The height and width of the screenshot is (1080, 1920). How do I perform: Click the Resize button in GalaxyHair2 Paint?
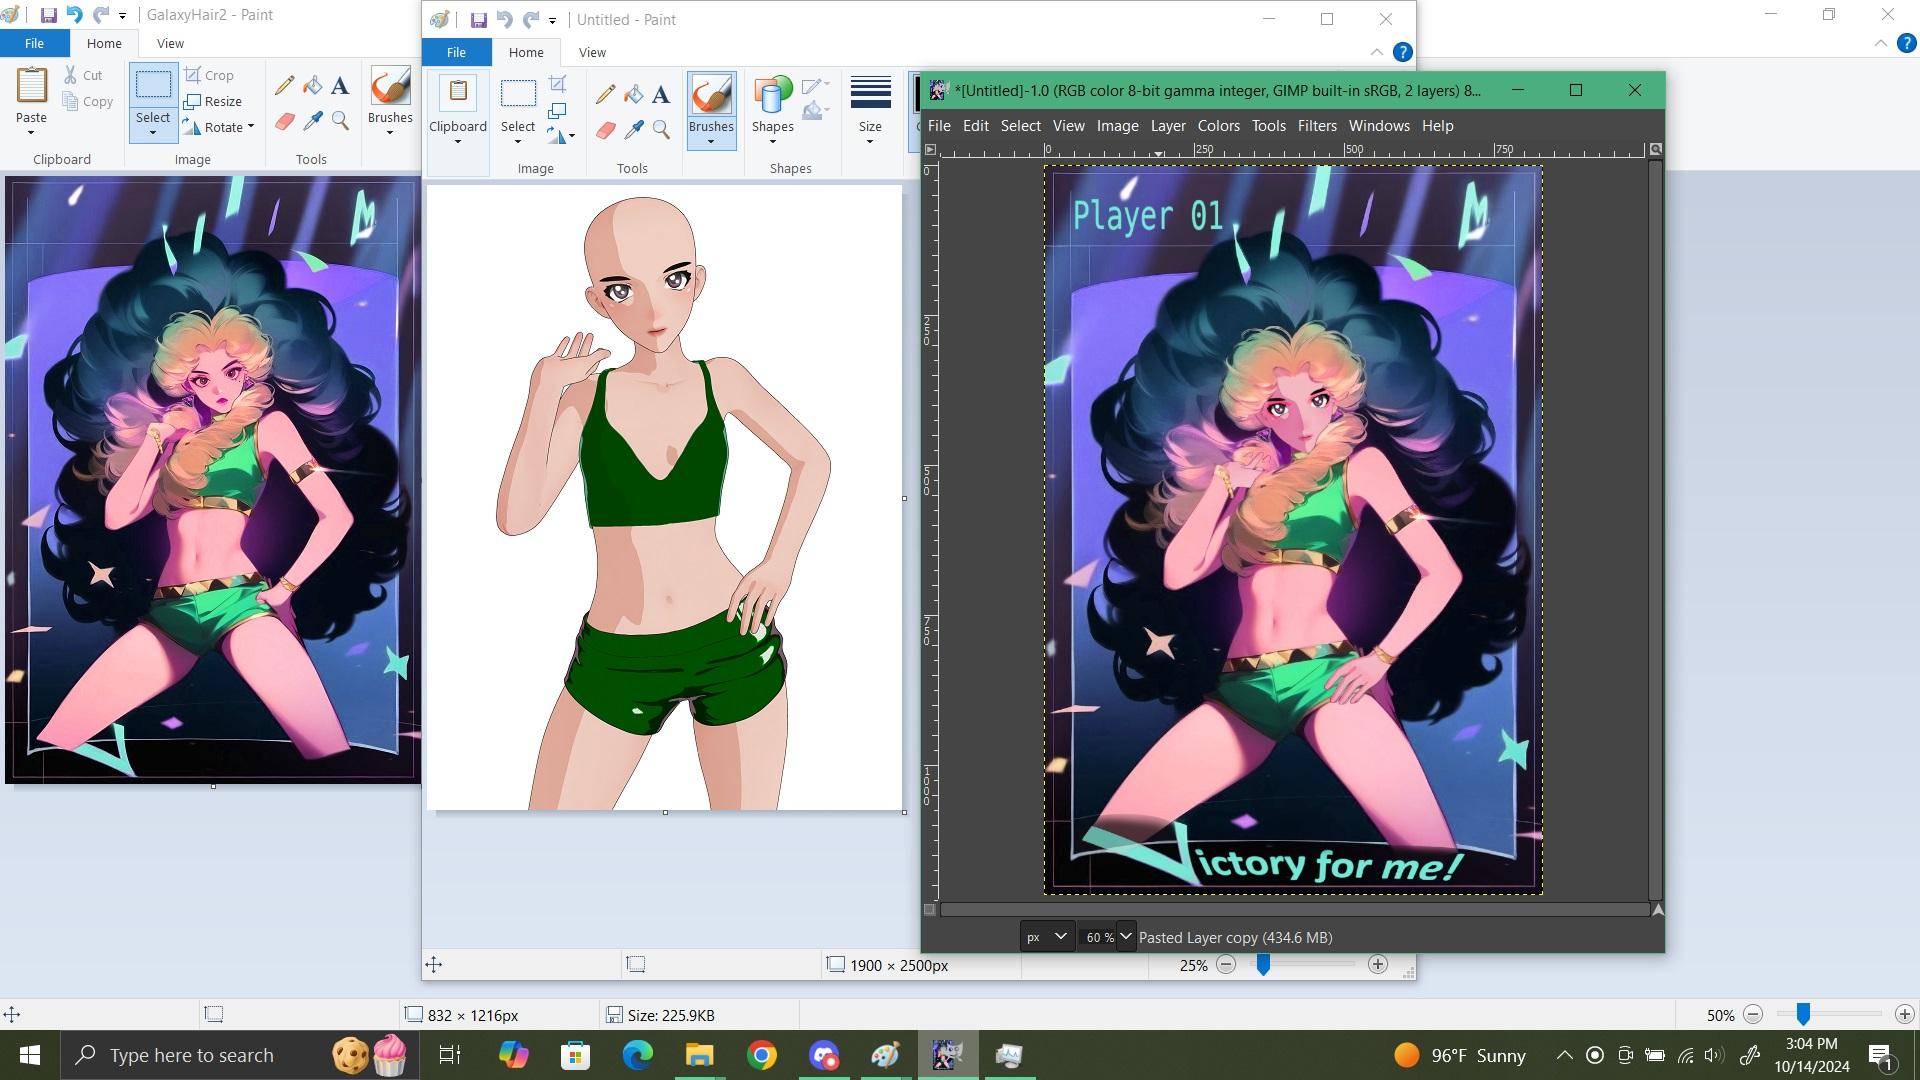[x=213, y=101]
